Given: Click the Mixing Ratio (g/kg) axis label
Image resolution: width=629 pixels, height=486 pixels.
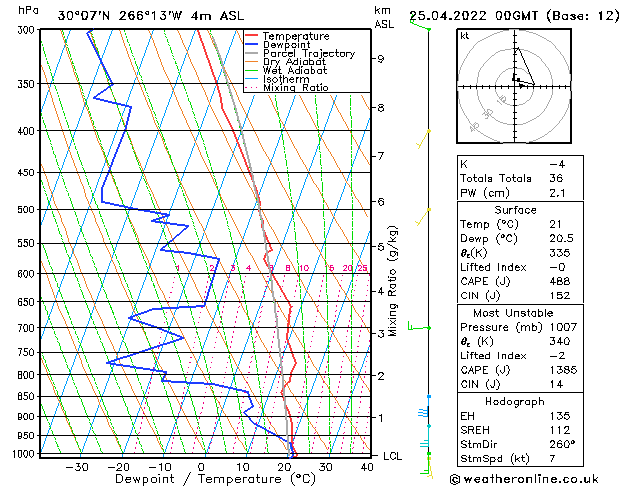Looking at the screenshot, I should click(392, 281).
